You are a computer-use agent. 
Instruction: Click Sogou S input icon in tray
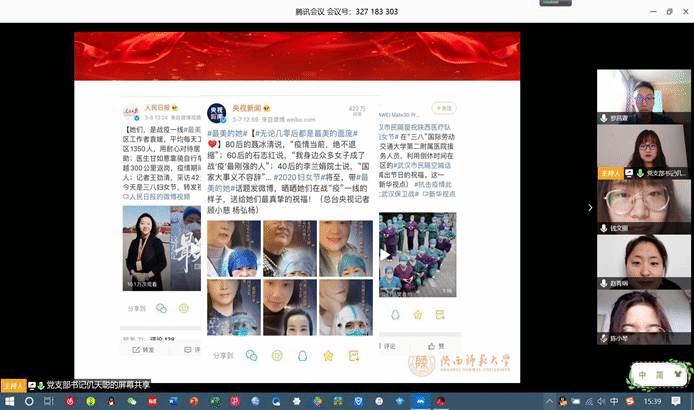pos(629,401)
